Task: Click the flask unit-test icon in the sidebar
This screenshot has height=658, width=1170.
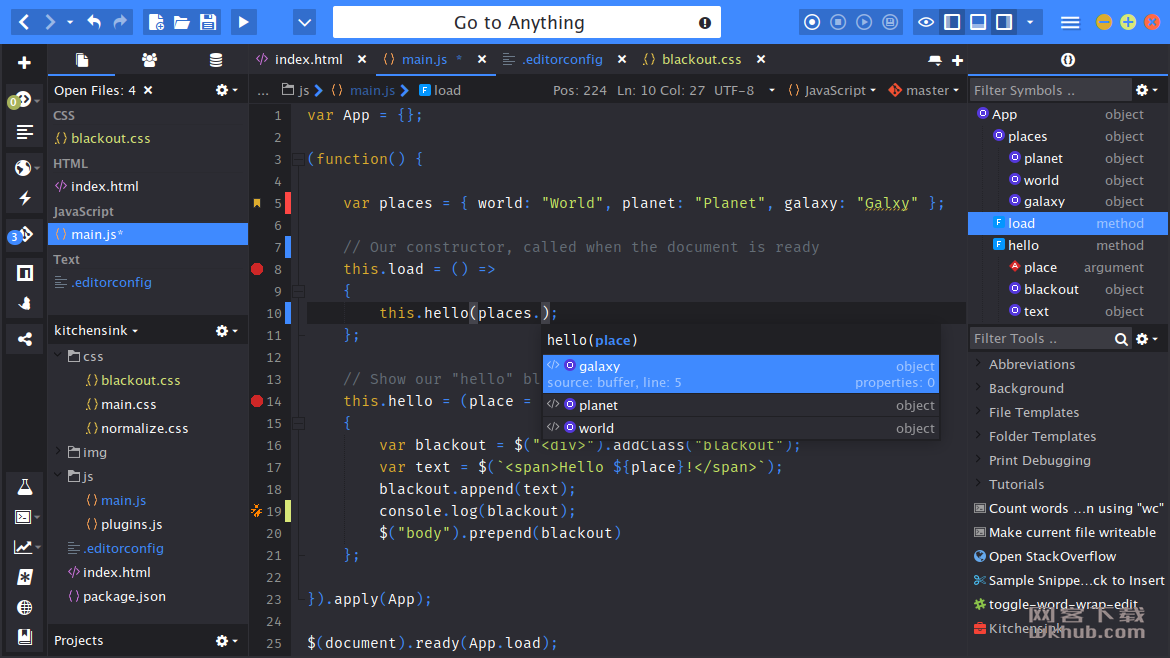Action: pyautogui.click(x=25, y=486)
